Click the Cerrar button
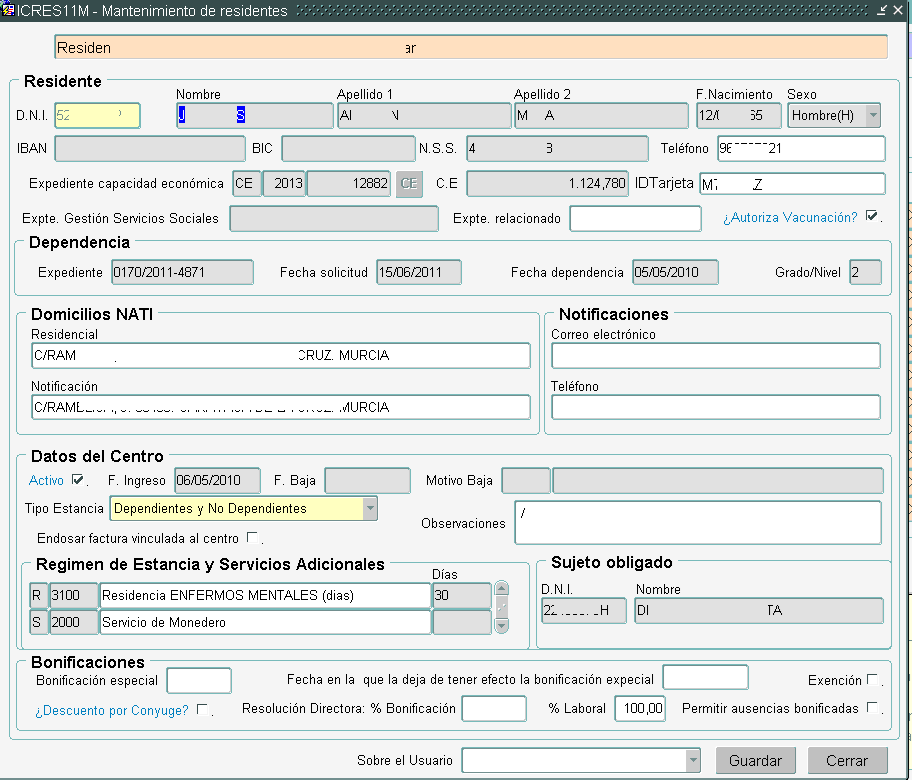 (x=847, y=761)
